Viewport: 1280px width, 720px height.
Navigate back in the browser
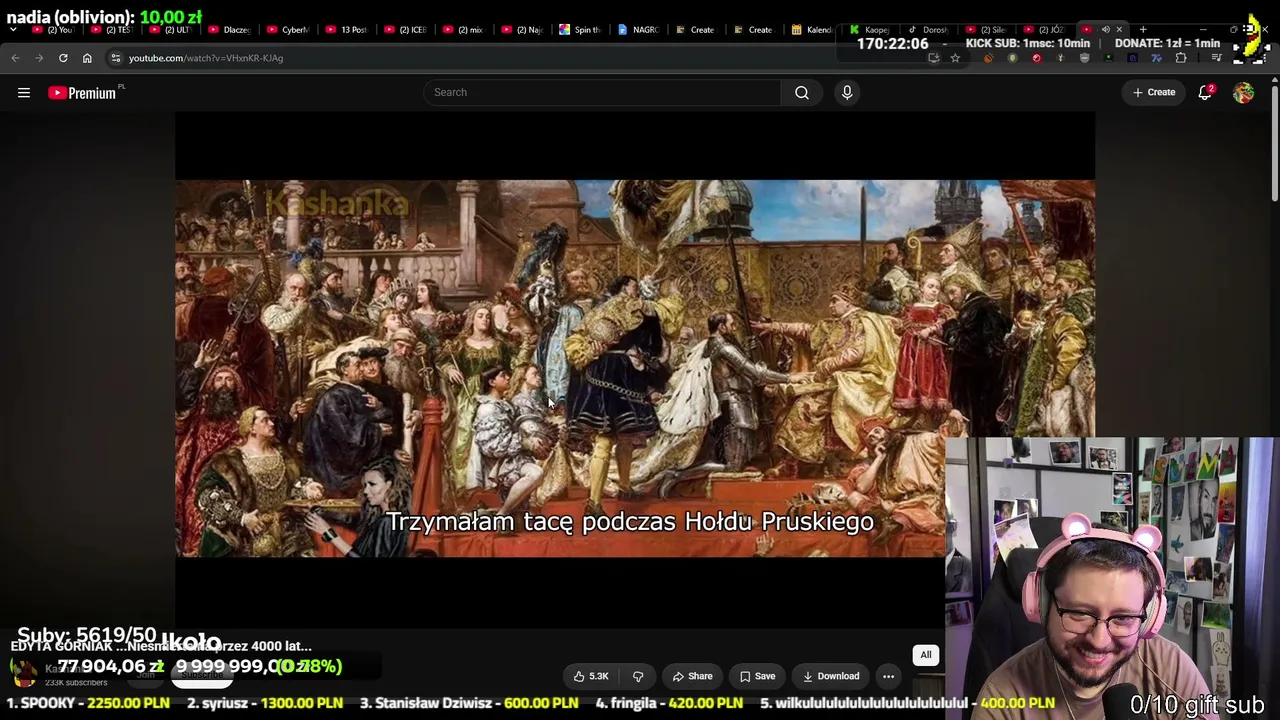[15, 58]
